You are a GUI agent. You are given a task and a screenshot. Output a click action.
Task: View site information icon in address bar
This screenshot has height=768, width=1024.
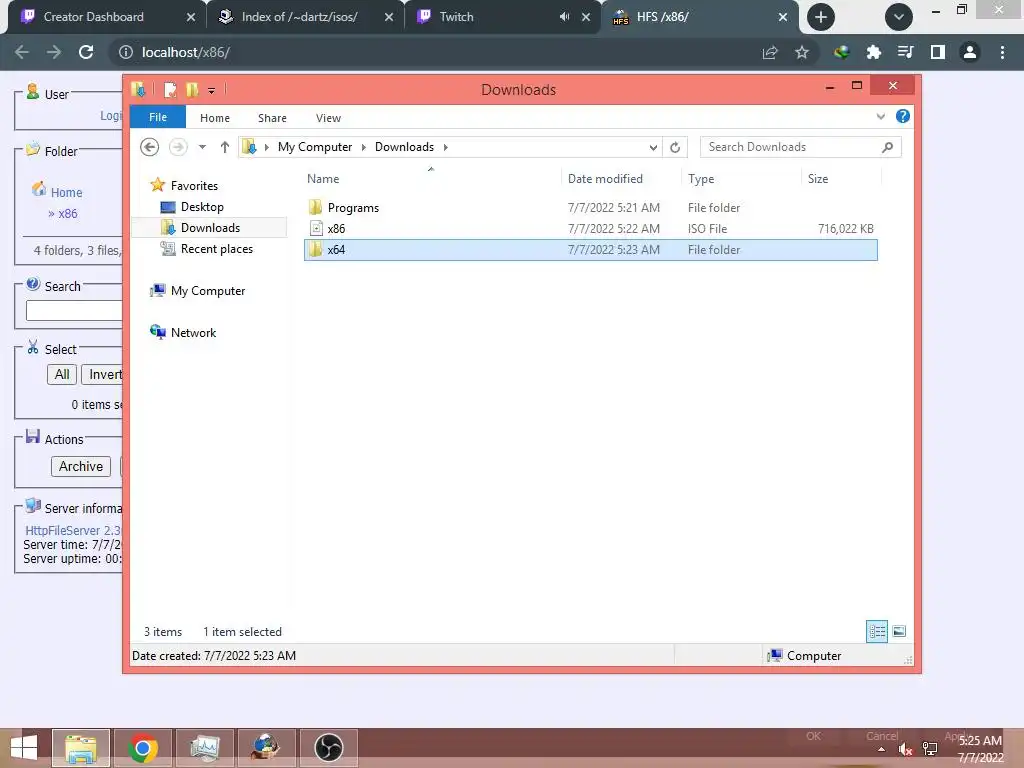click(125, 52)
